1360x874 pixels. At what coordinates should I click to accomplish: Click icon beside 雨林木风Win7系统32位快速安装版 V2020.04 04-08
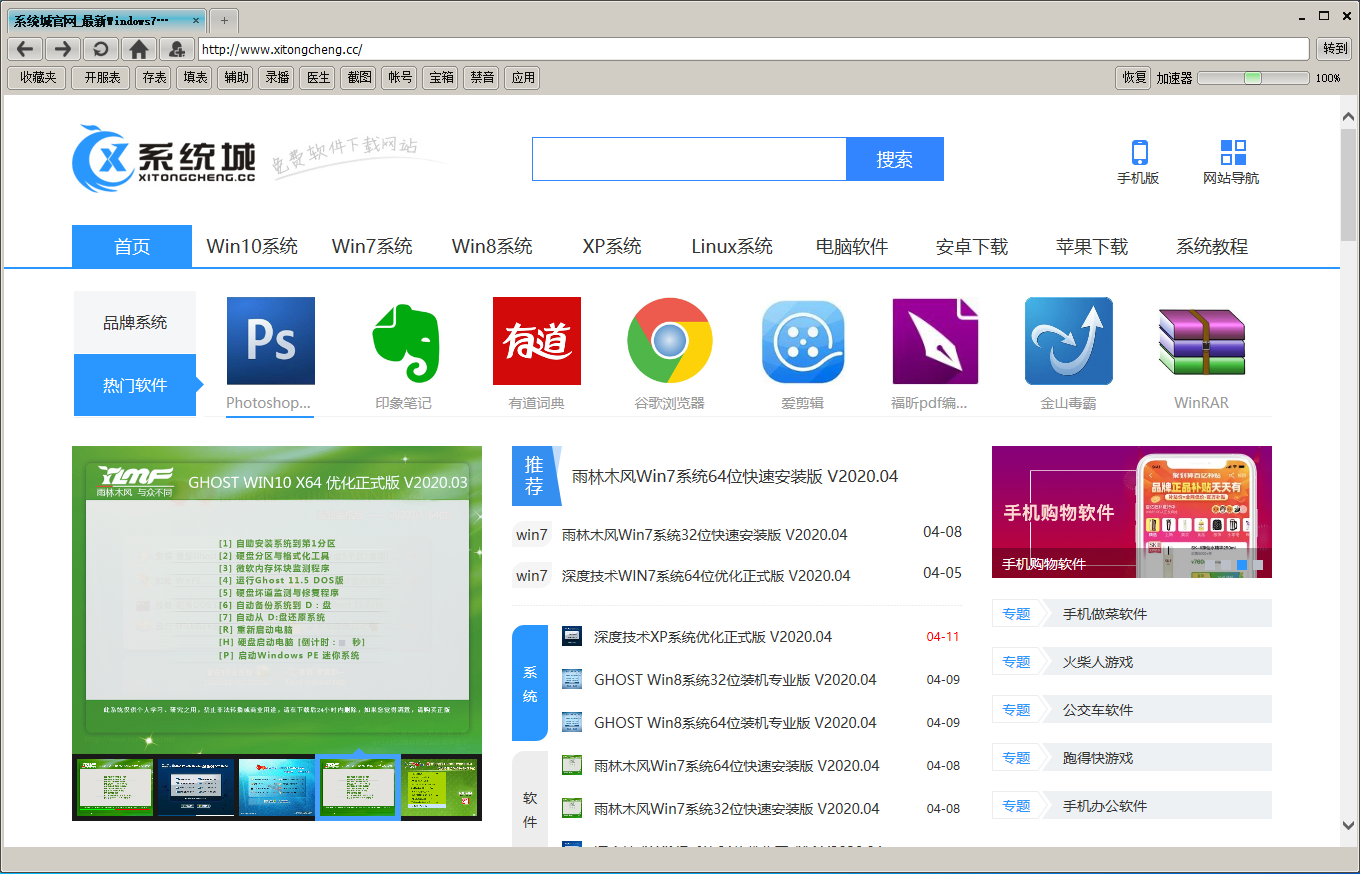(572, 808)
